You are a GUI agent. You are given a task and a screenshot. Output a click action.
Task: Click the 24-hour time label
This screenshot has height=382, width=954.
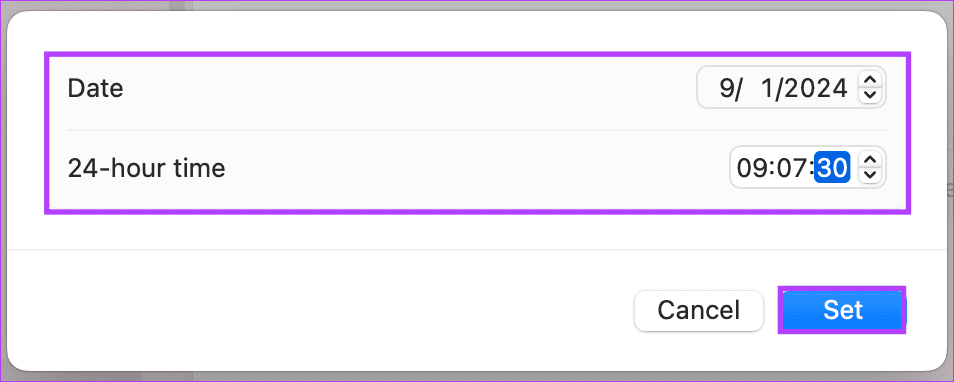[146, 168]
